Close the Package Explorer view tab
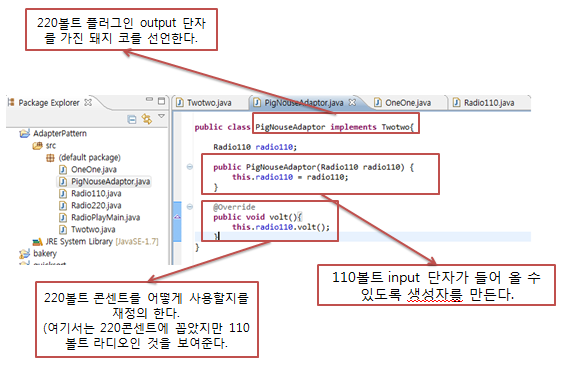This screenshot has width=571, height=377. 88,102
